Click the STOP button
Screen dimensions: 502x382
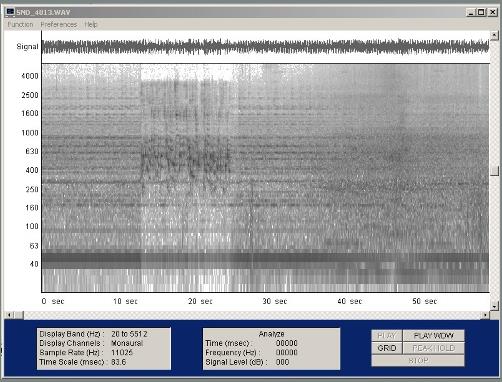pyautogui.click(x=418, y=360)
